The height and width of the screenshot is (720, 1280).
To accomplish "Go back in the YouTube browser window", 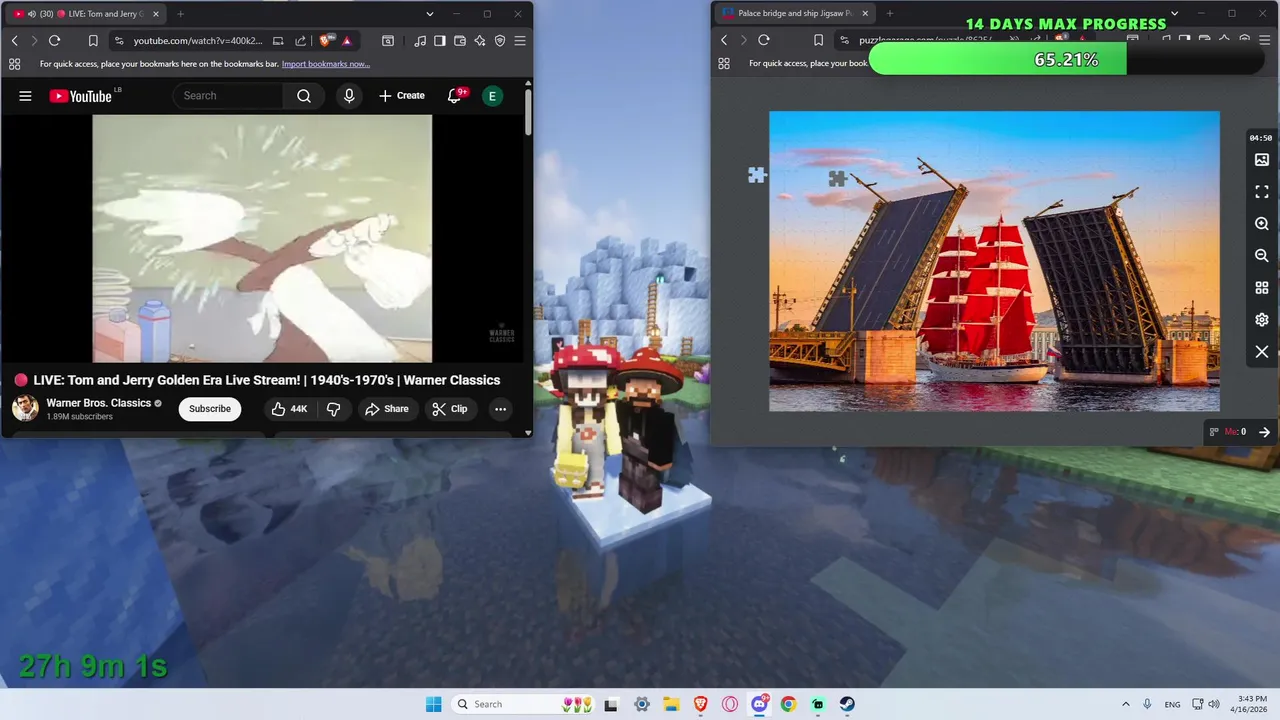I will 15,40.
